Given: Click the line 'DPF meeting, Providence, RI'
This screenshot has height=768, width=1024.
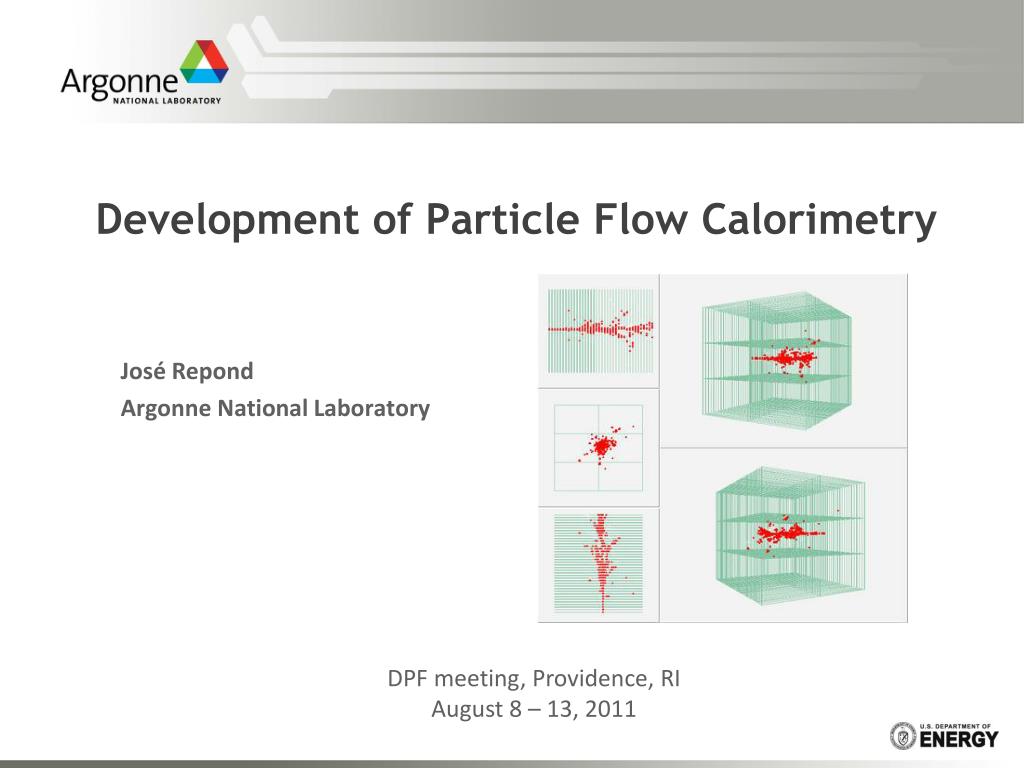Looking at the screenshot, I should tap(534, 679).
